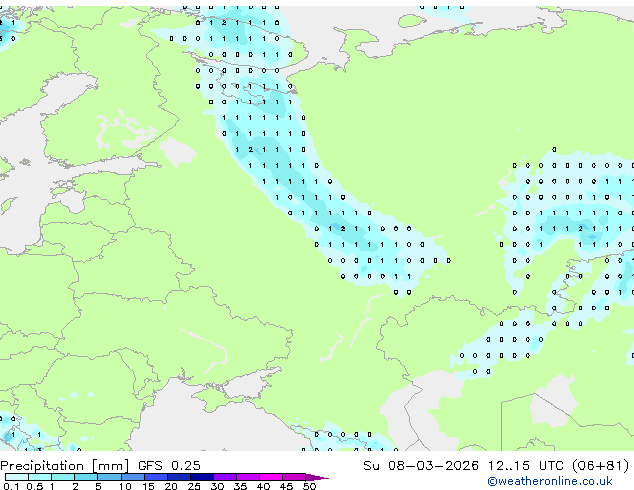Click the '(06+81)' forecast run label
The height and width of the screenshot is (490, 634).
[601, 466]
